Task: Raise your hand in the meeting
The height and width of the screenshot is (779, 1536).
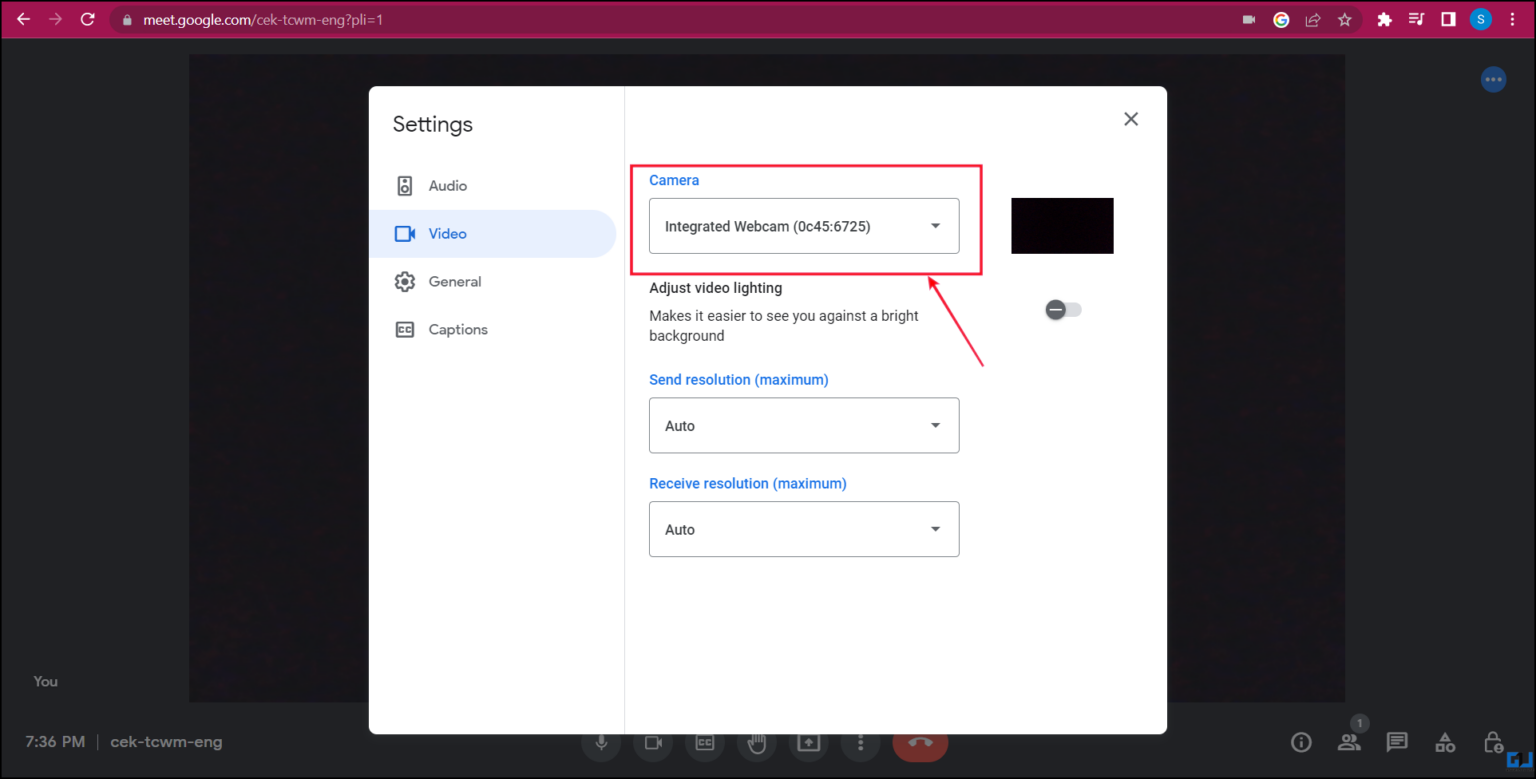Action: (757, 742)
